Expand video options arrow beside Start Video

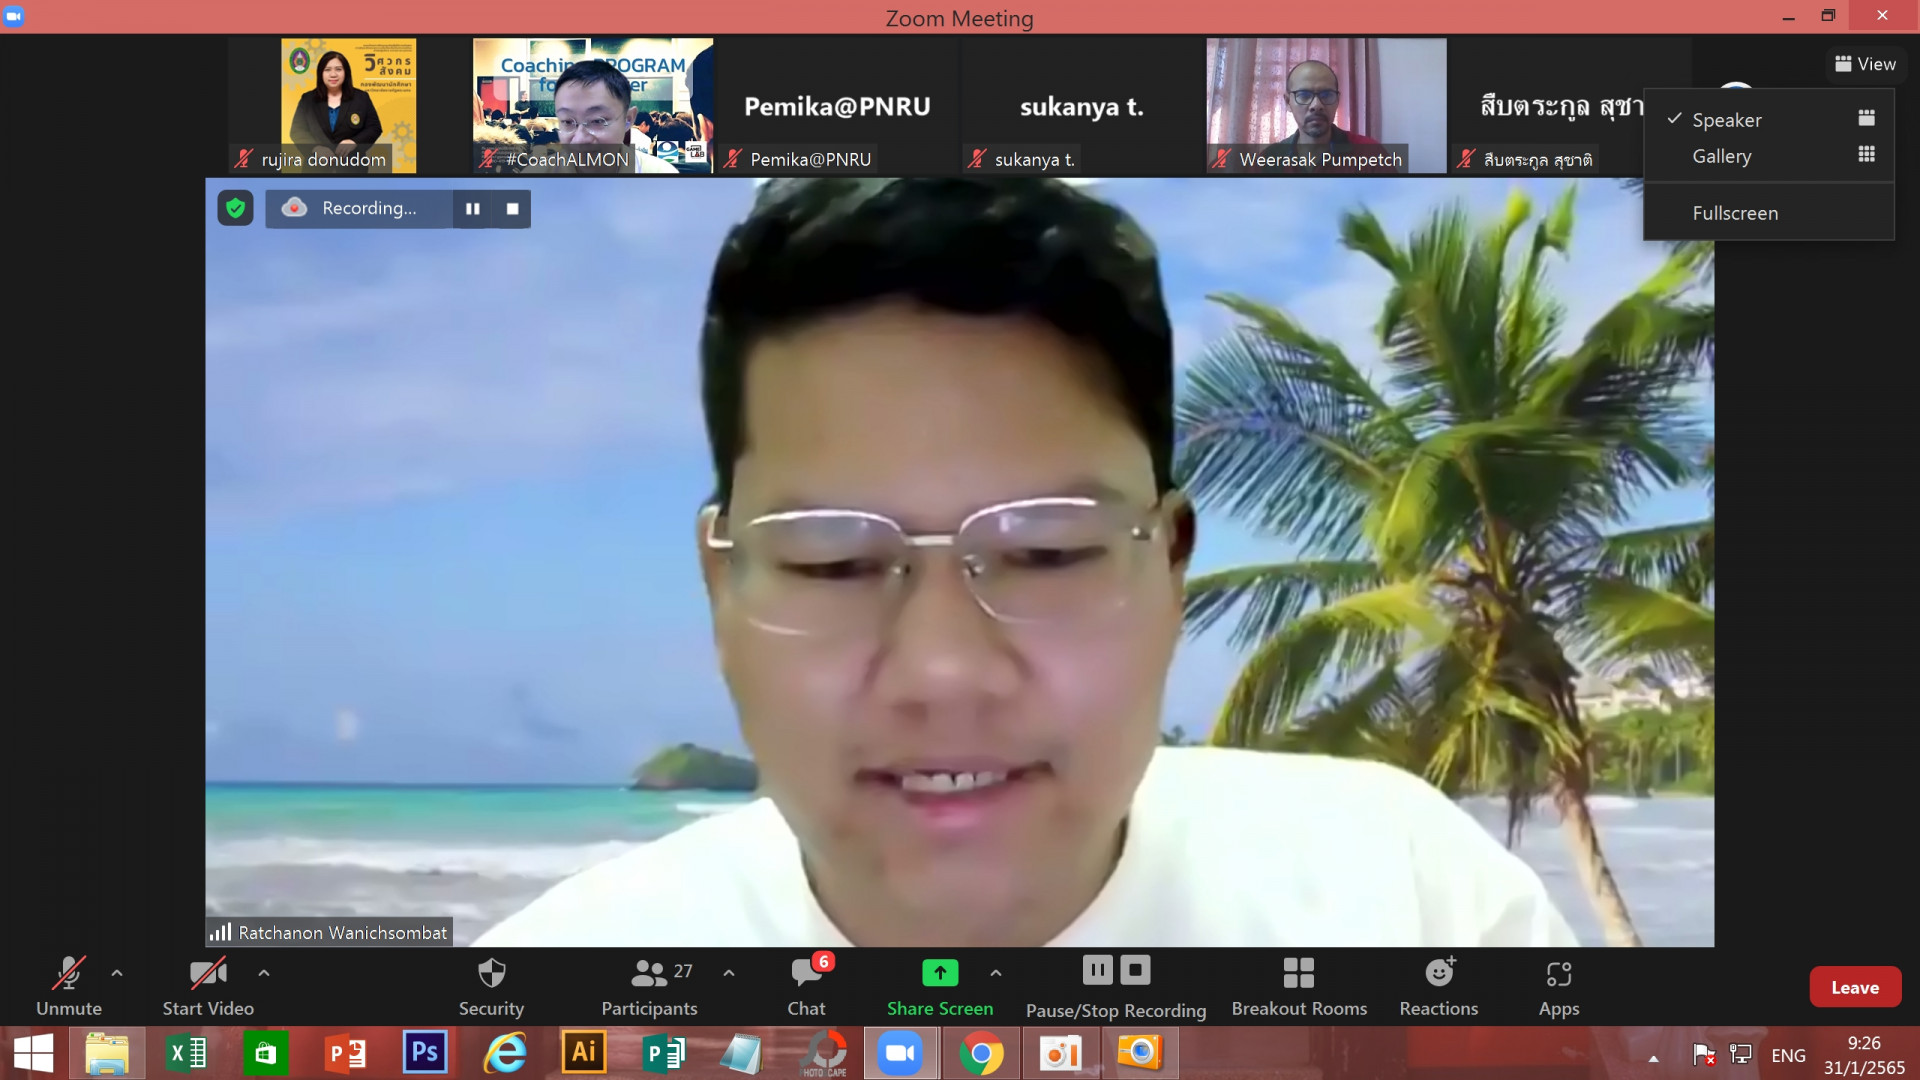coord(264,972)
